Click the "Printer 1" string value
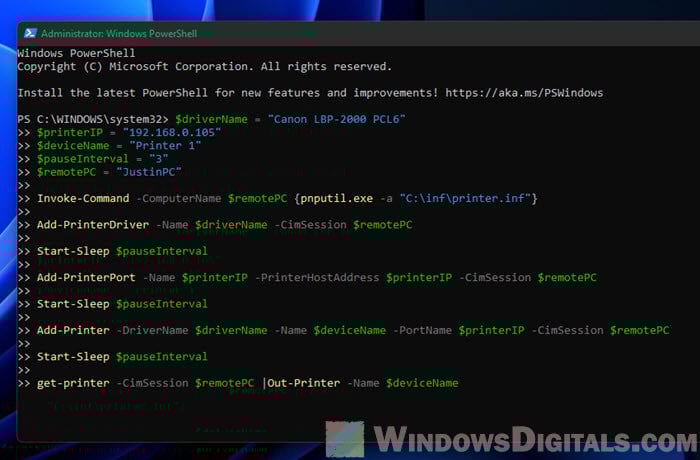The image size is (700, 460). [x=165, y=146]
